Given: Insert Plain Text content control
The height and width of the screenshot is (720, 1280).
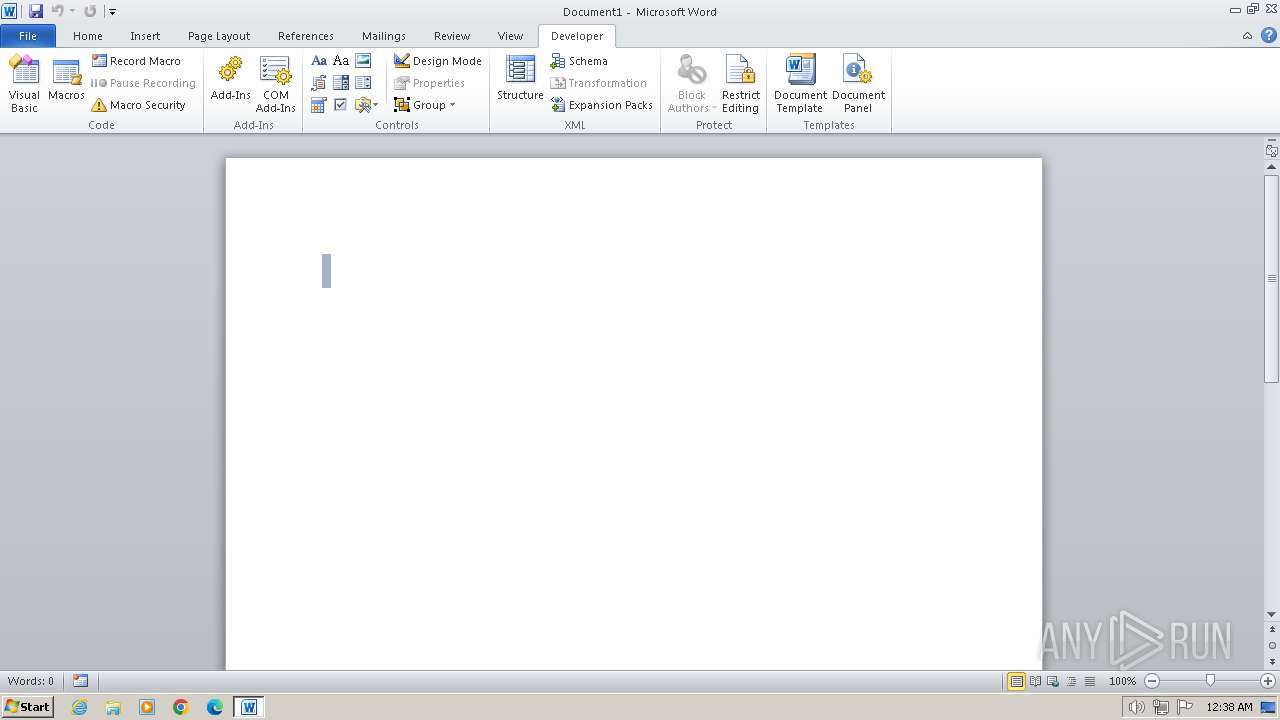Looking at the screenshot, I should [341, 61].
